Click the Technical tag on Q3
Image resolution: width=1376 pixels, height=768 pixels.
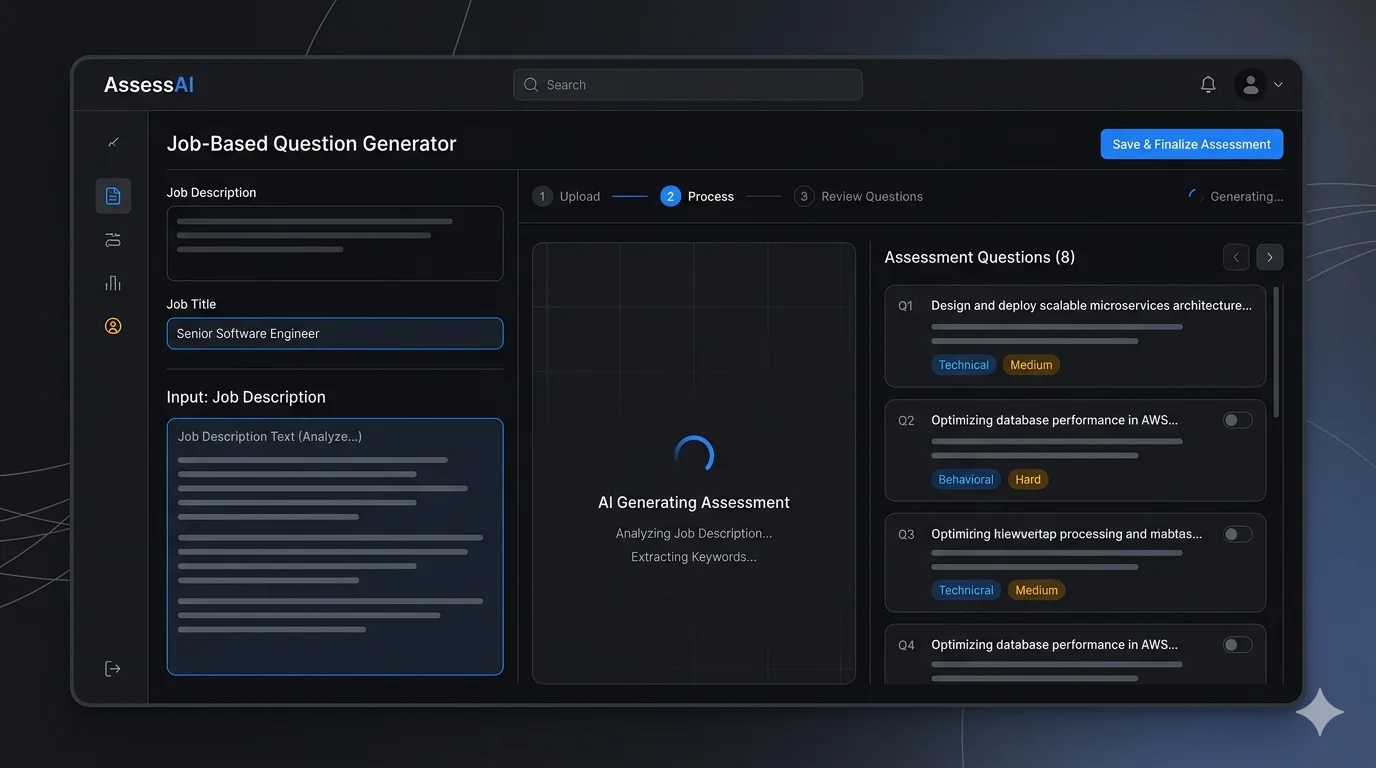966,590
